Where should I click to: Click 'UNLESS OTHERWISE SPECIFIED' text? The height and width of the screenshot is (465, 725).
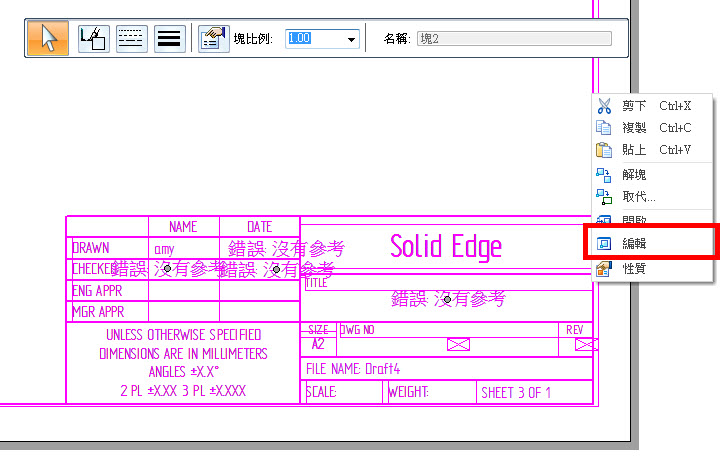click(184, 335)
